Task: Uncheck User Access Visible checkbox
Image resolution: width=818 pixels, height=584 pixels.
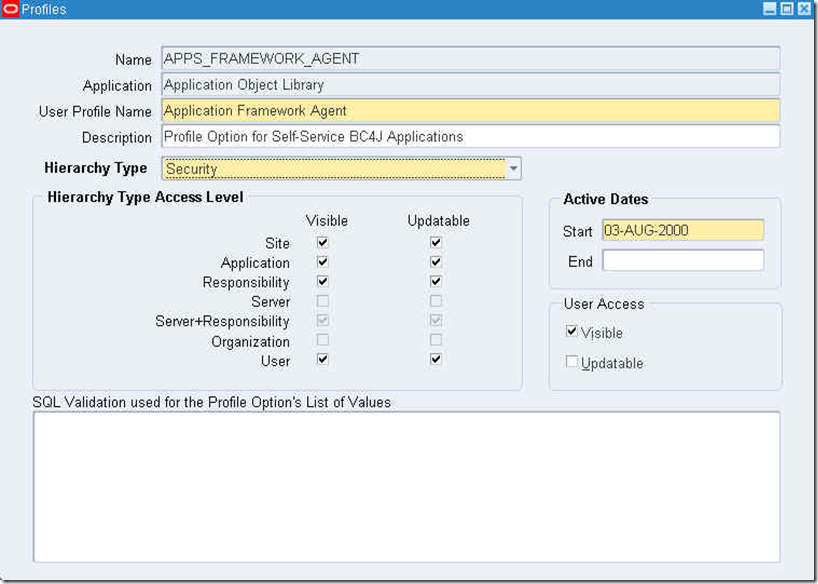Action: (x=572, y=331)
